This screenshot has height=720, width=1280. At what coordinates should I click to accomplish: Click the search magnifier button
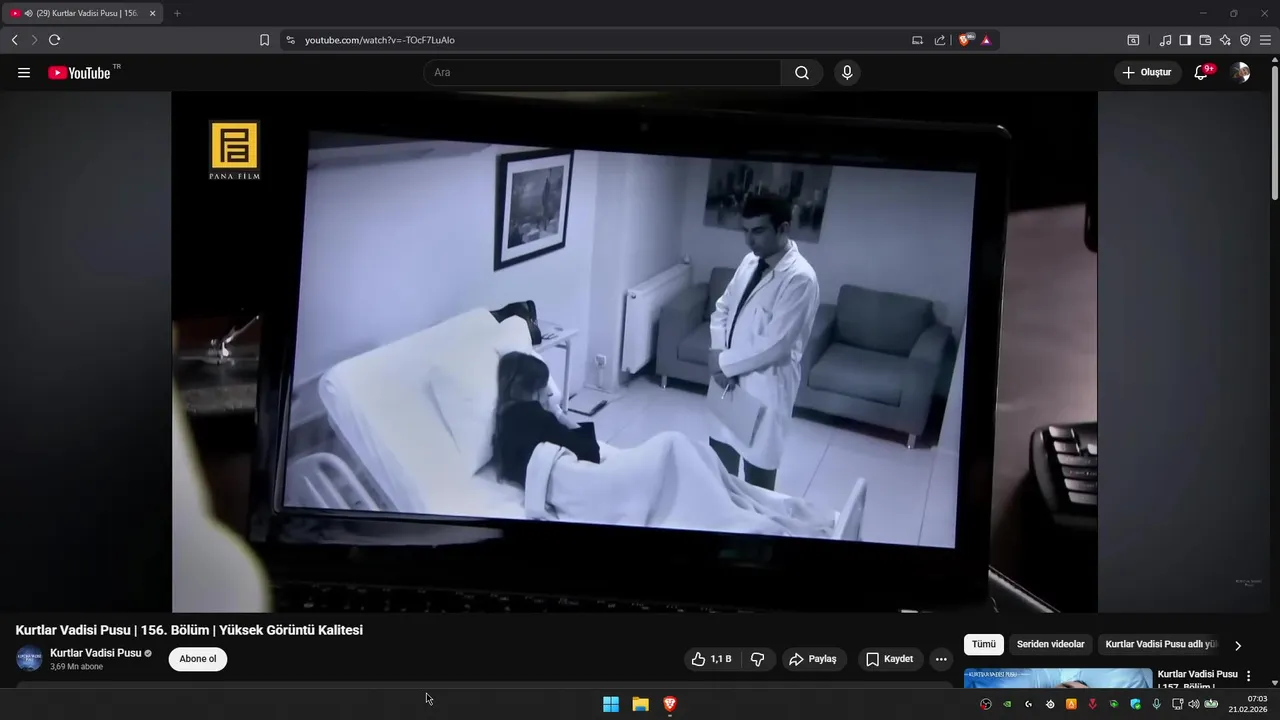[802, 73]
